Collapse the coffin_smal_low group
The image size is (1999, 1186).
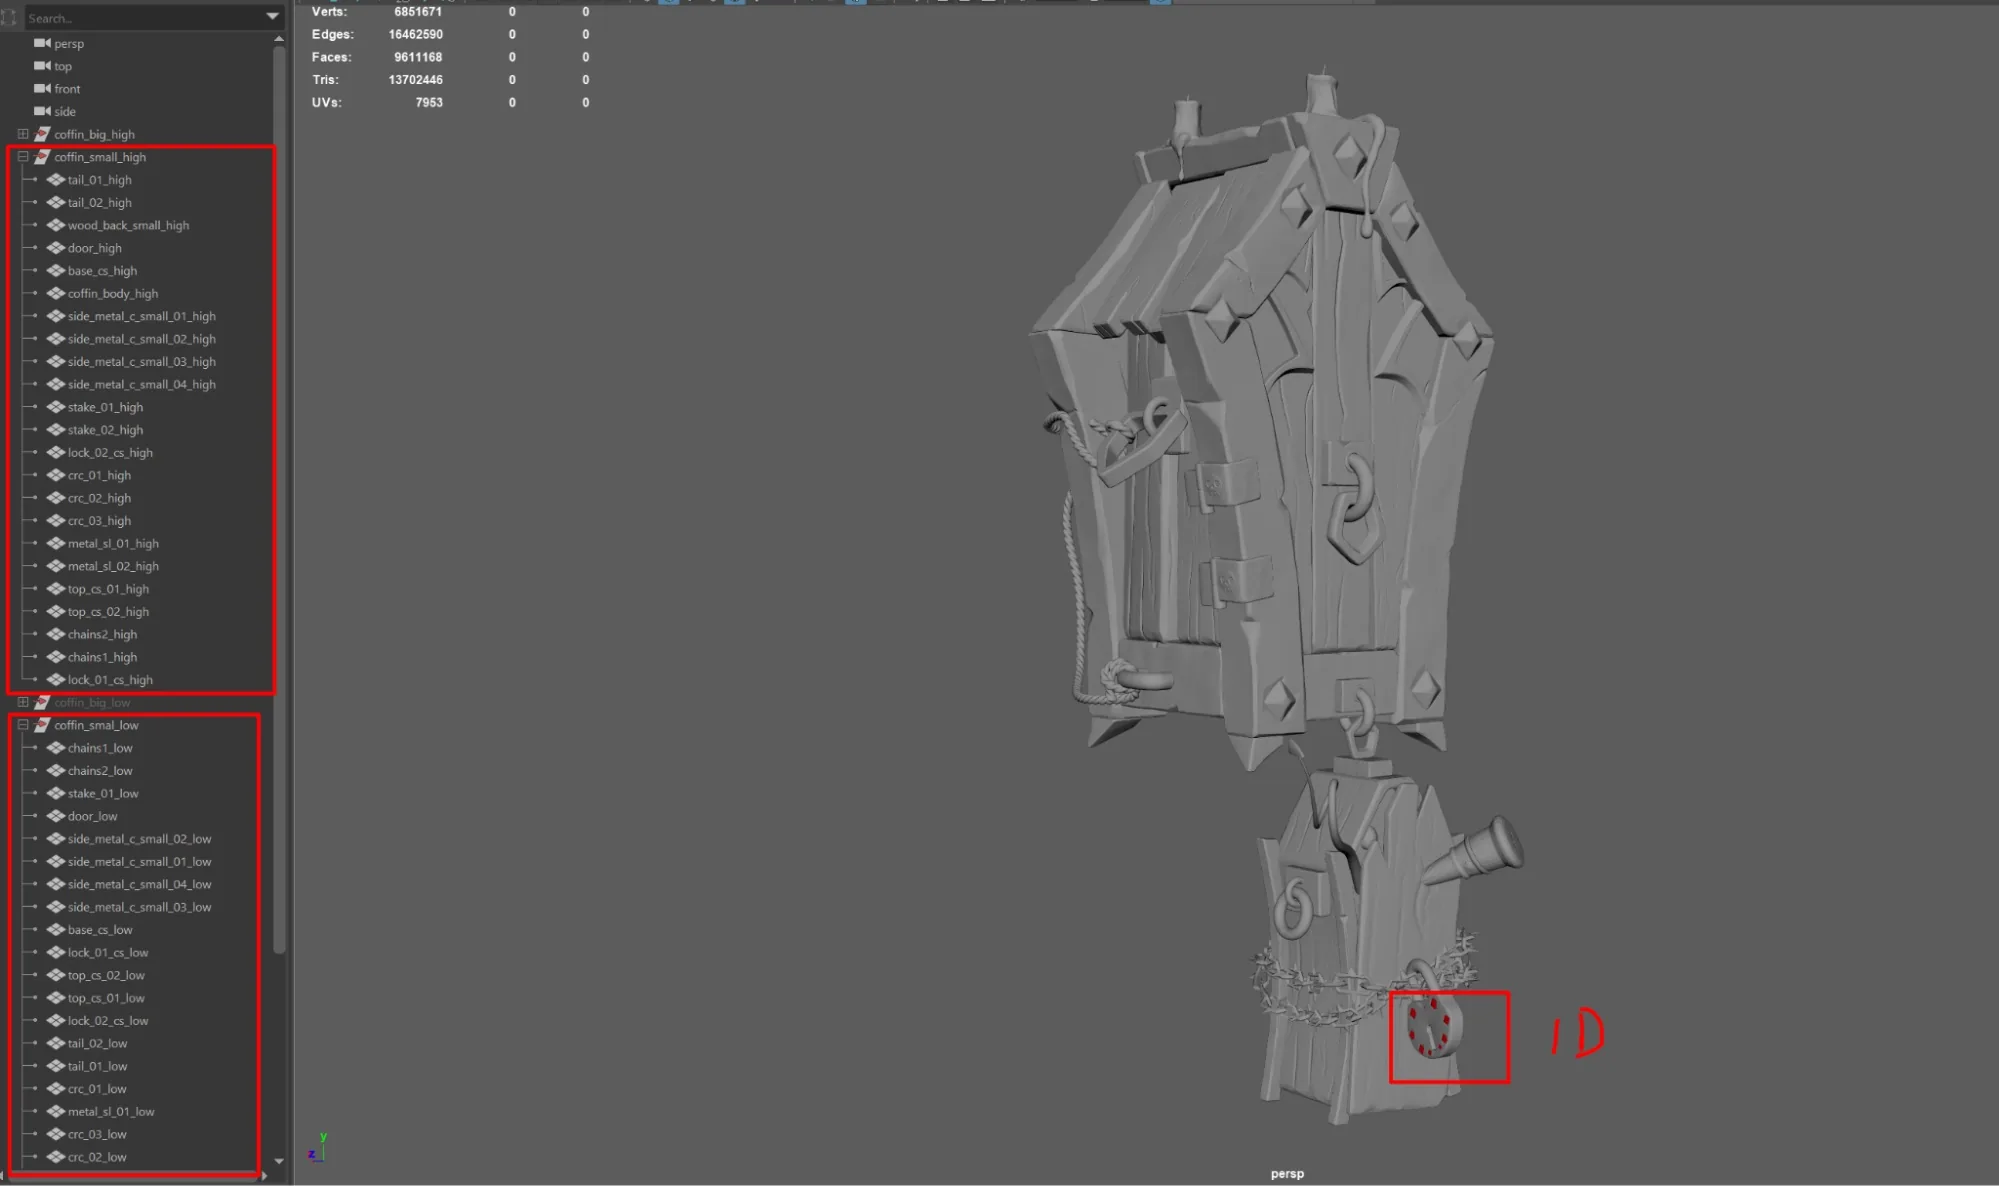coord(23,725)
